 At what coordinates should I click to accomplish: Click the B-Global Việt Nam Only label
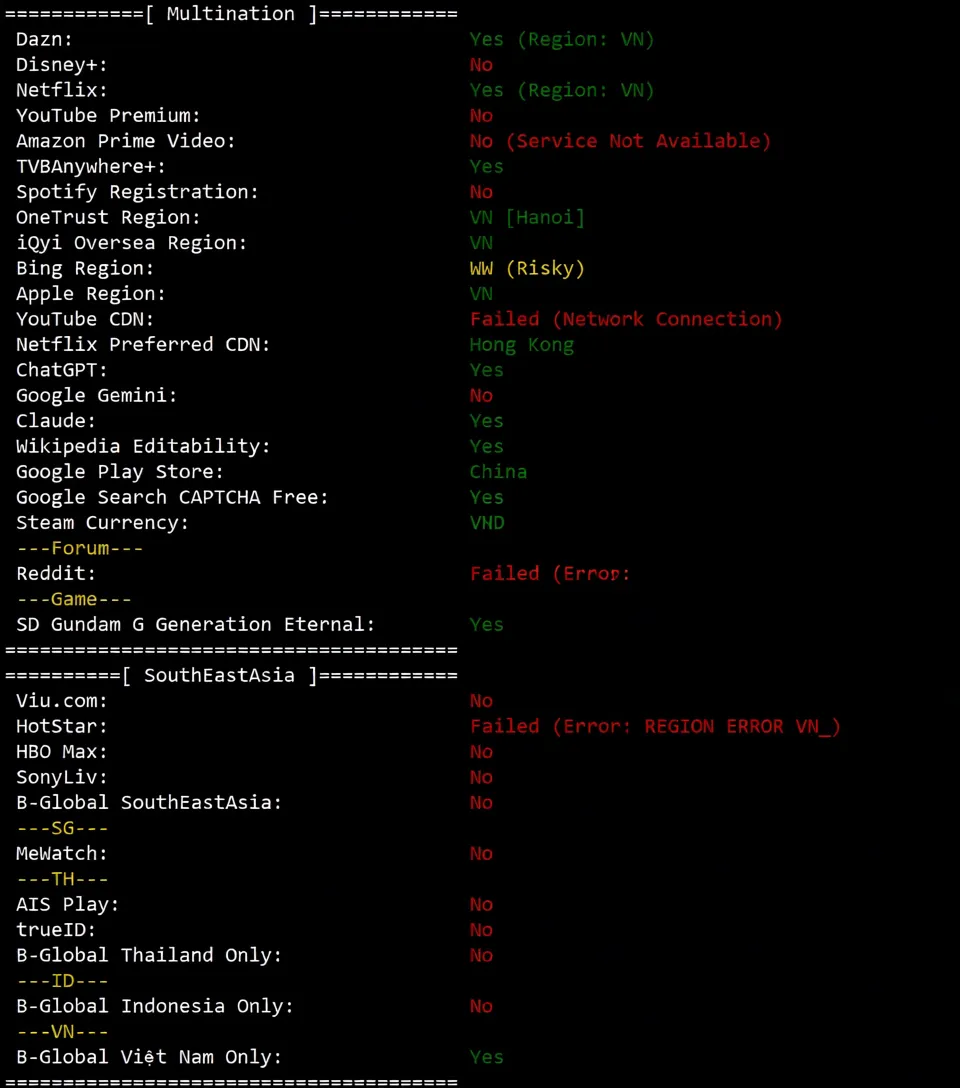point(148,1057)
